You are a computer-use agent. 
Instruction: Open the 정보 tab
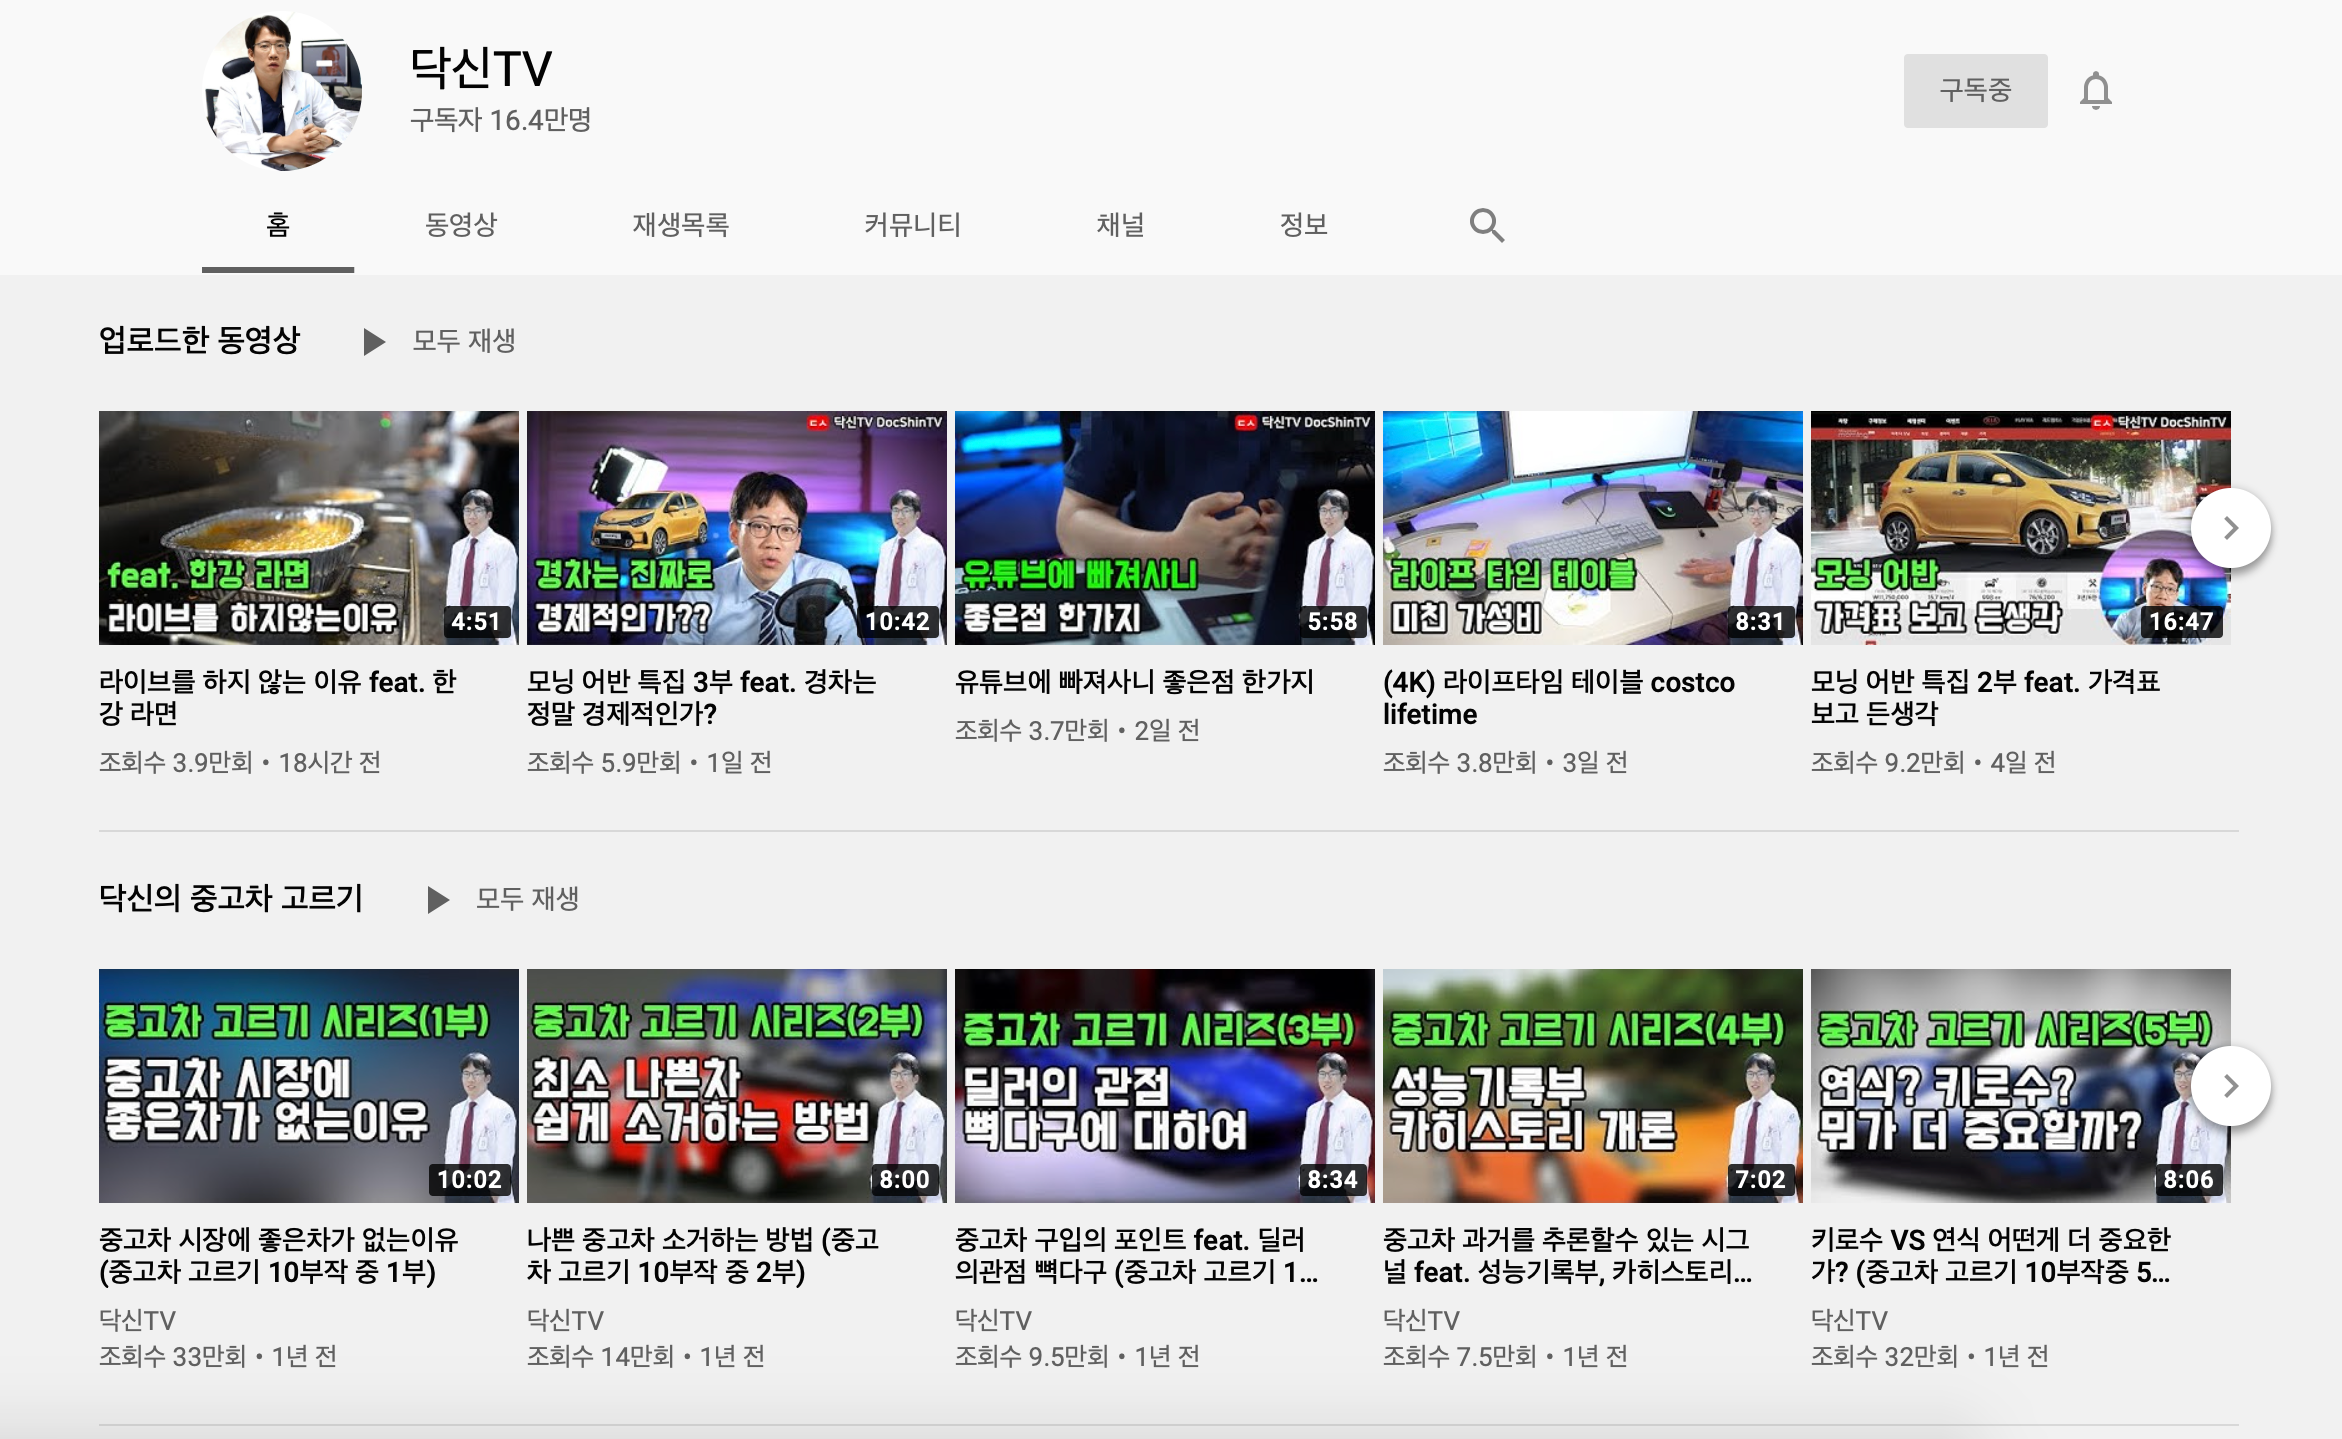click(x=1303, y=225)
